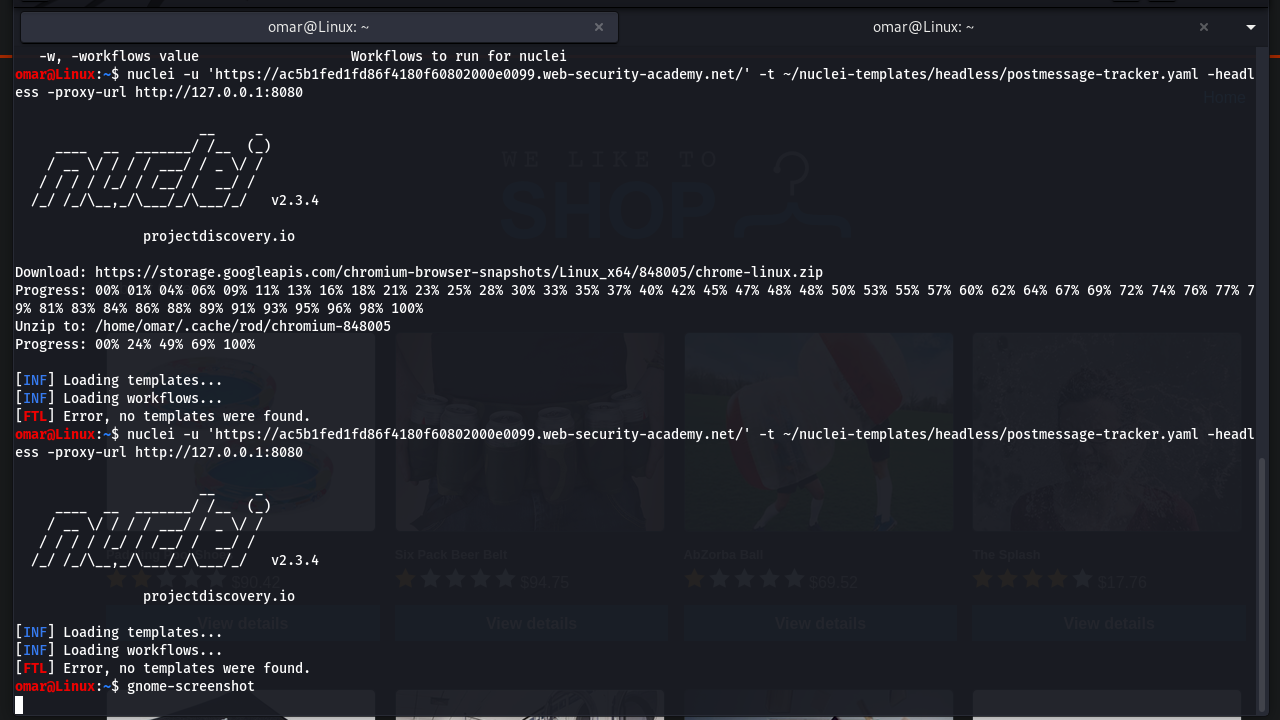Select the left omar@Linux terminal tab
Screen dimensions: 1280x720
[318, 27]
